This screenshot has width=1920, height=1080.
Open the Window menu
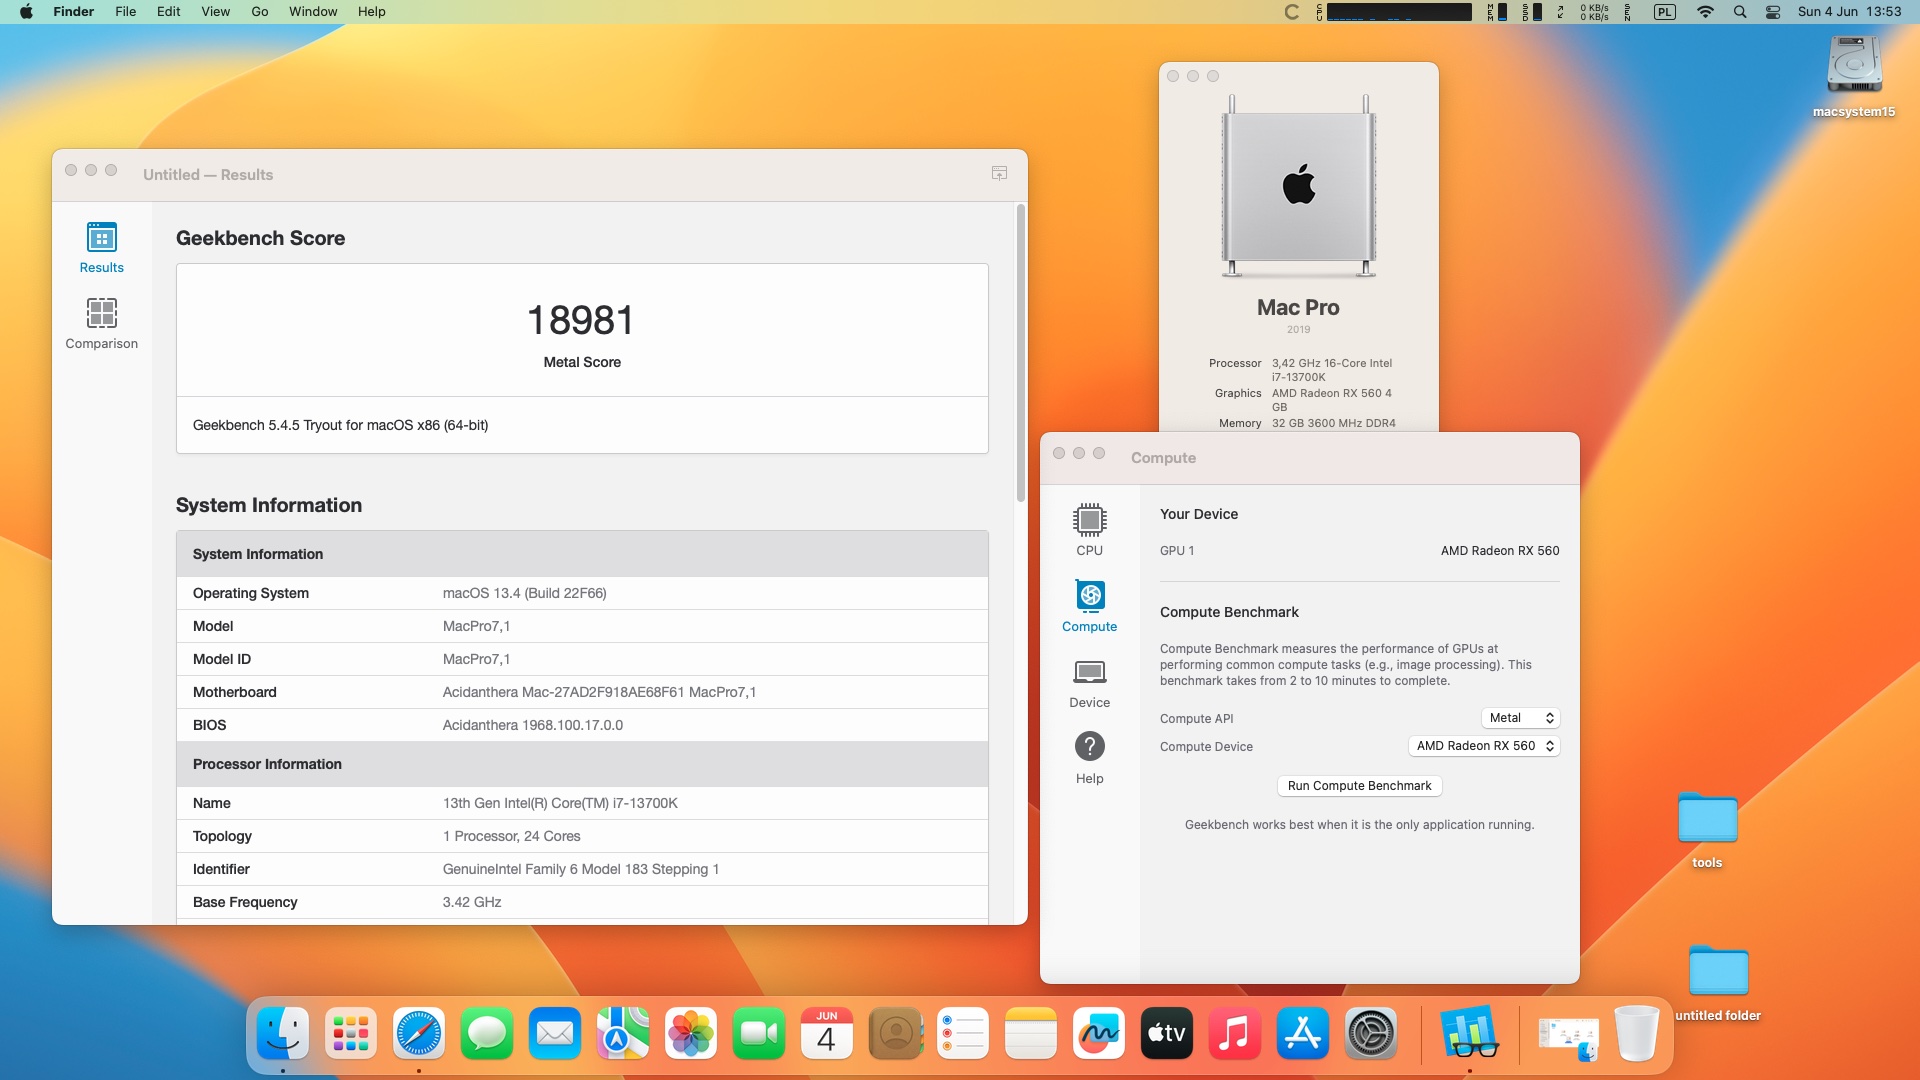(x=313, y=12)
